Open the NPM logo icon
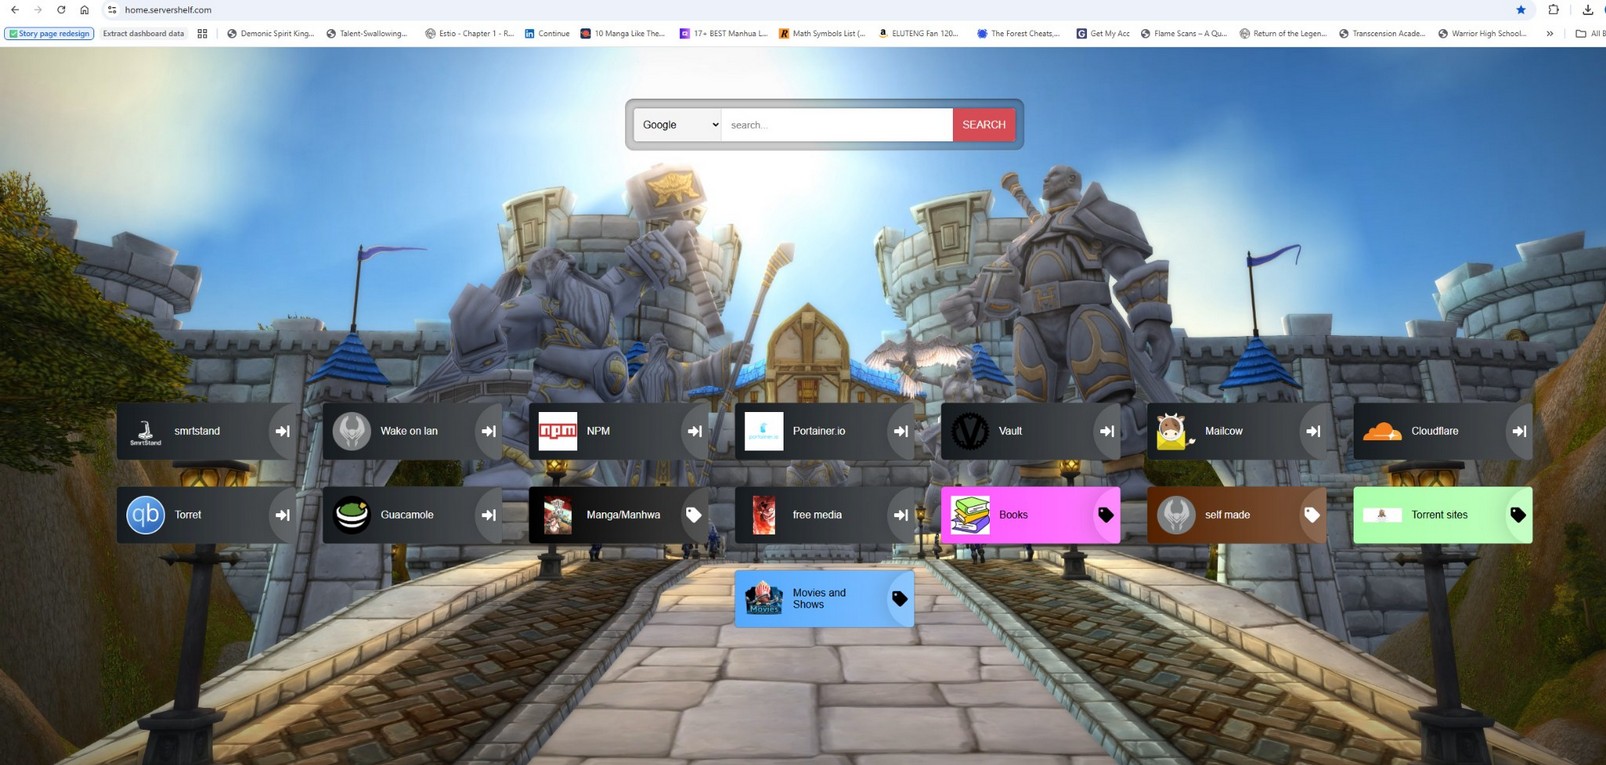This screenshot has height=765, width=1606. (558, 431)
